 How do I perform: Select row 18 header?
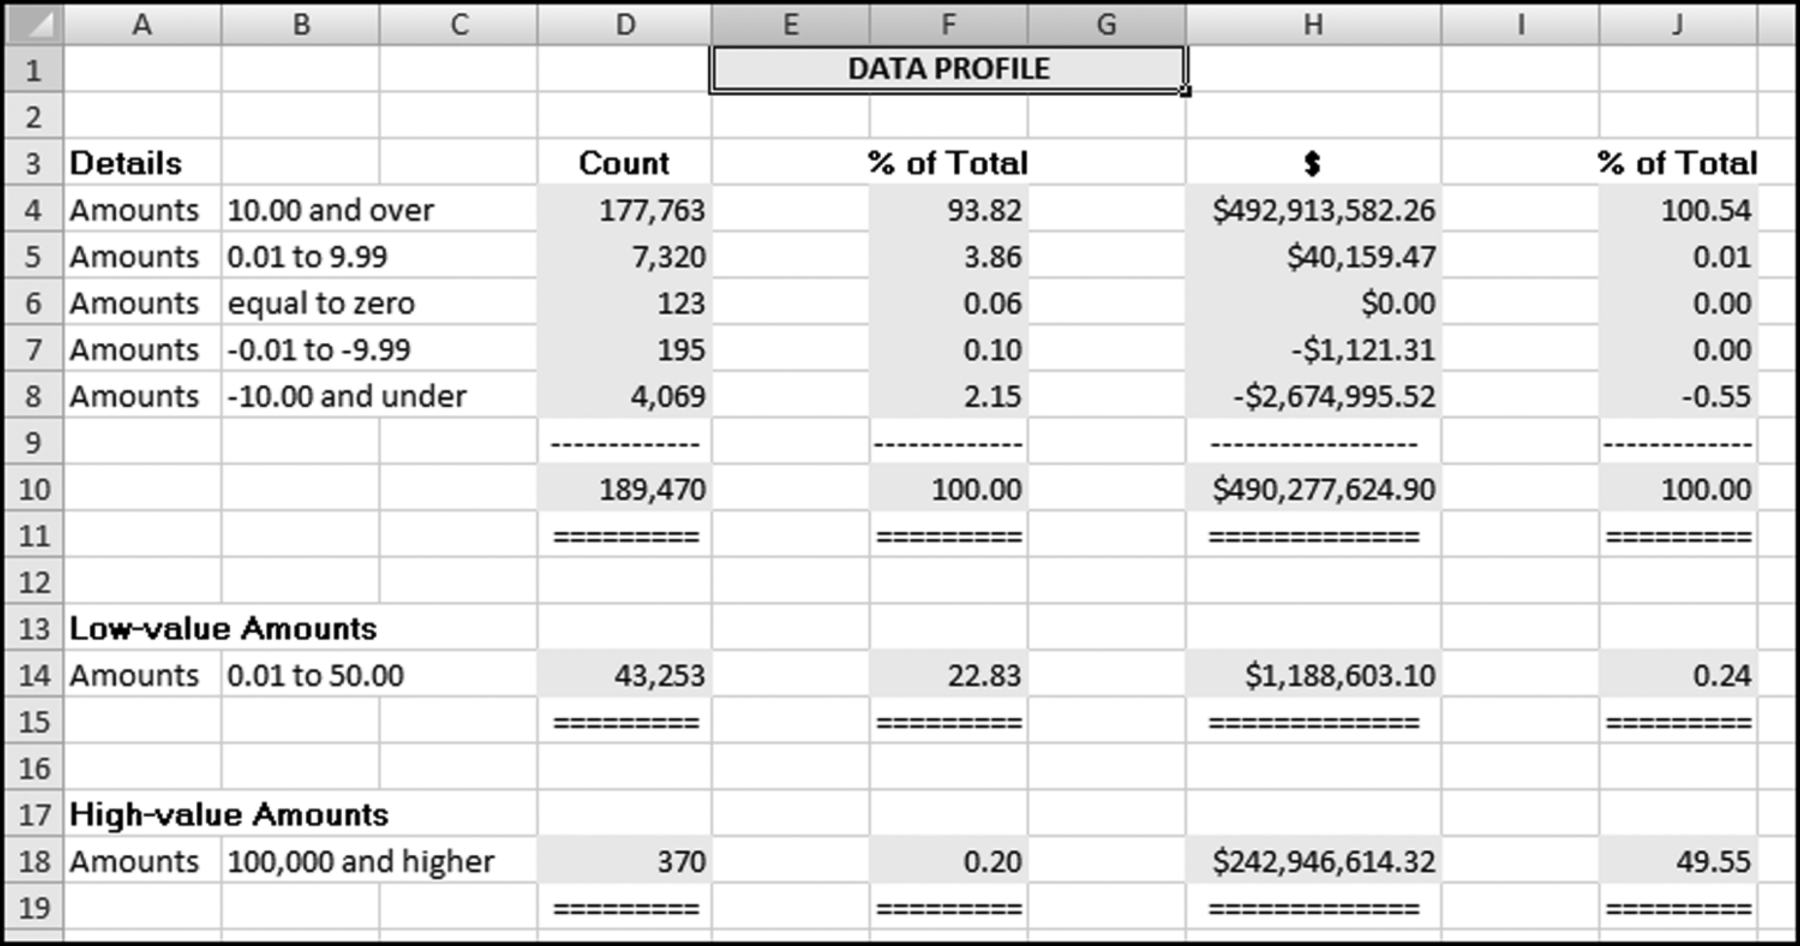click(x=34, y=861)
